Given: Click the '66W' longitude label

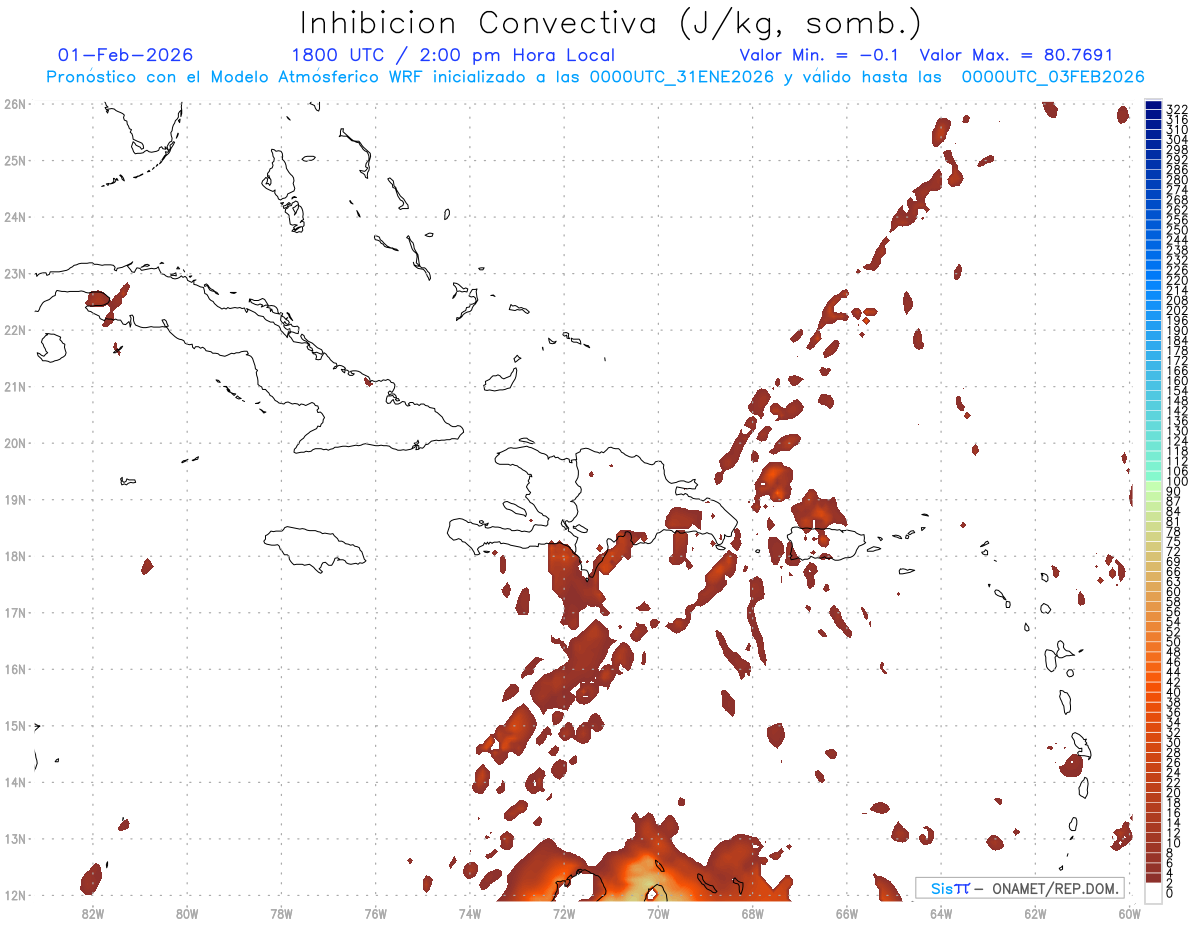Looking at the screenshot, I should tap(847, 913).
